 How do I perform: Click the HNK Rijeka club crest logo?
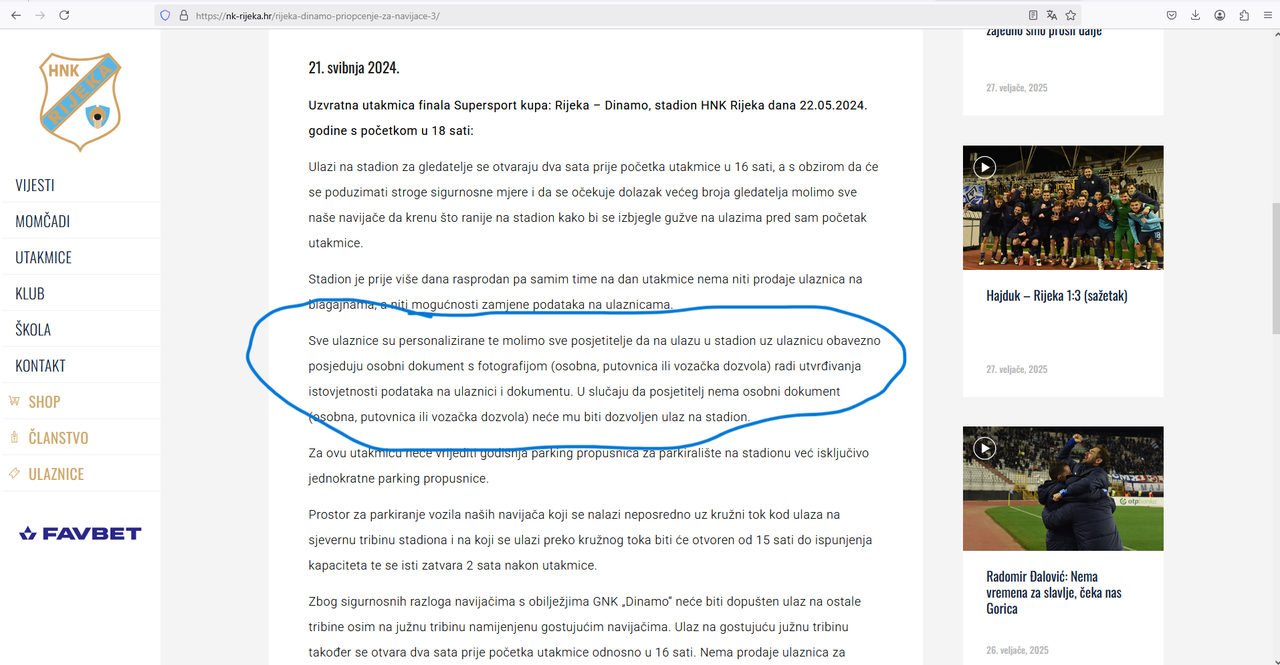[80, 101]
